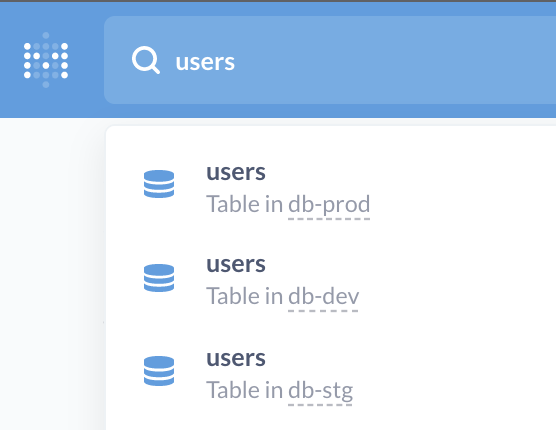This screenshot has height=430, width=556.
Task: Place cursor after "users" in search bar
Action: click(x=235, y=62)
